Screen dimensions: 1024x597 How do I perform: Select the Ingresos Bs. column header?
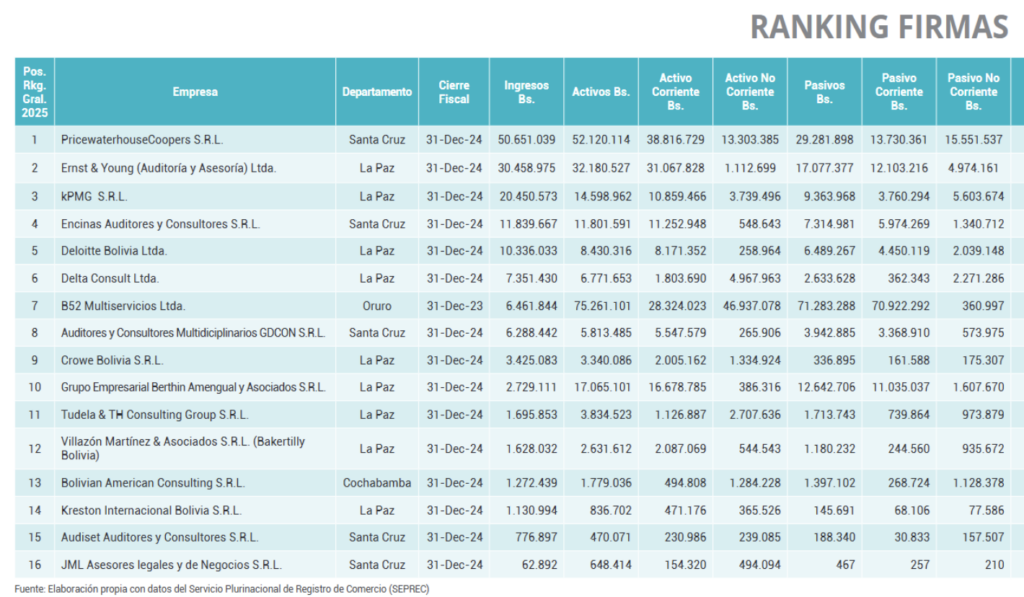(526, 92)
